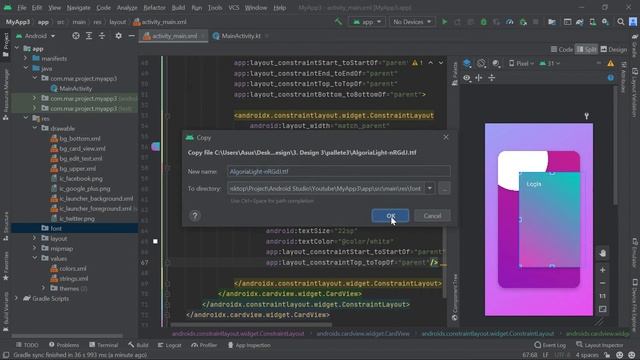Open Search Everywhere magnifier icon
Viewport: 640px width, 360px height.
(620, 22)
